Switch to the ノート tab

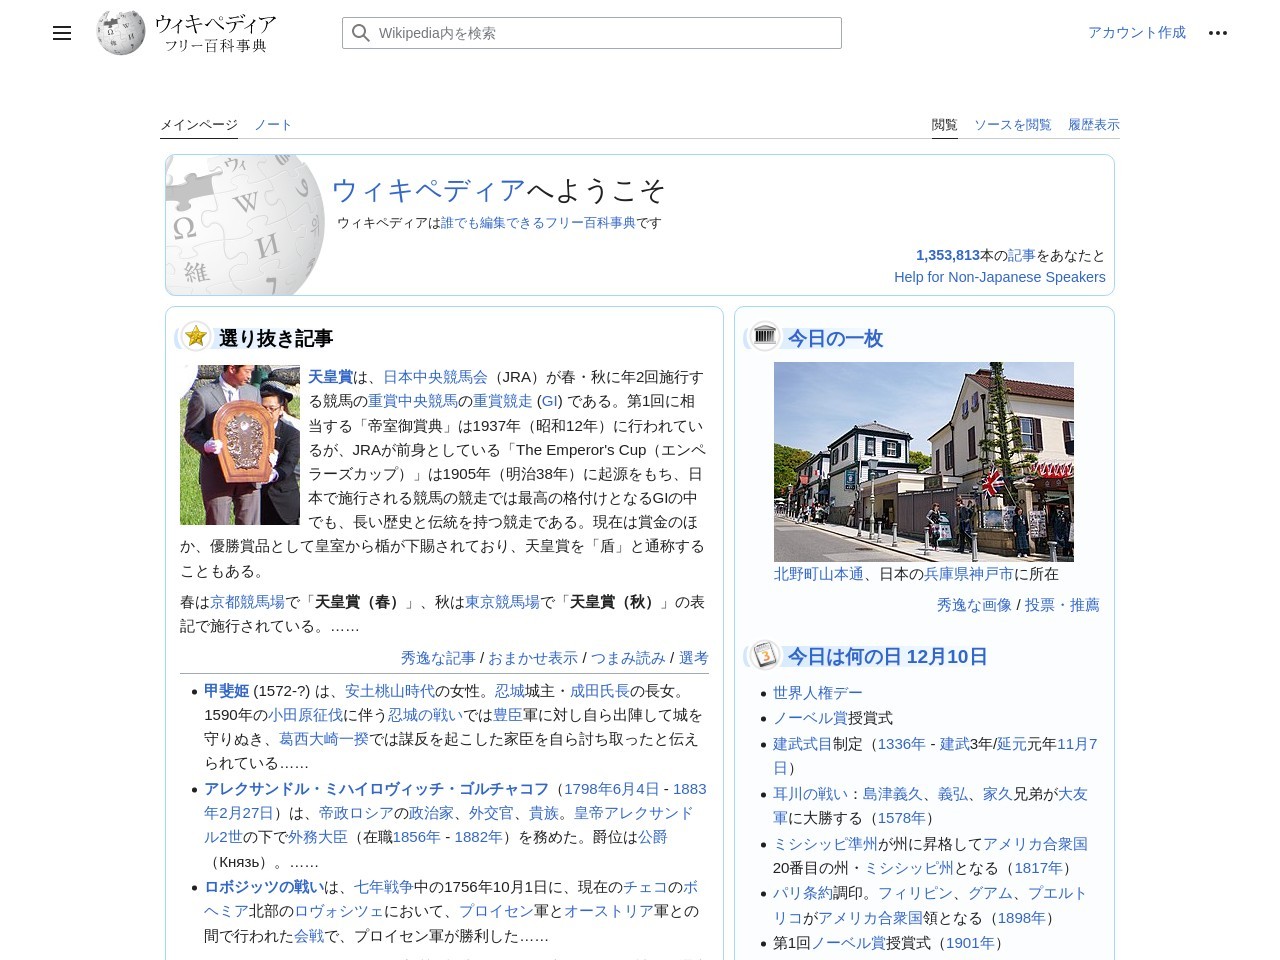273,125
